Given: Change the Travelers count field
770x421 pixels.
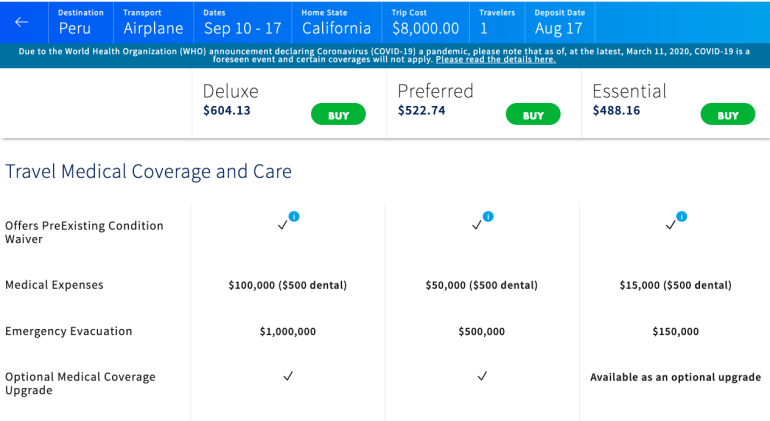Looking at the screenshot, I should [497, 22].
